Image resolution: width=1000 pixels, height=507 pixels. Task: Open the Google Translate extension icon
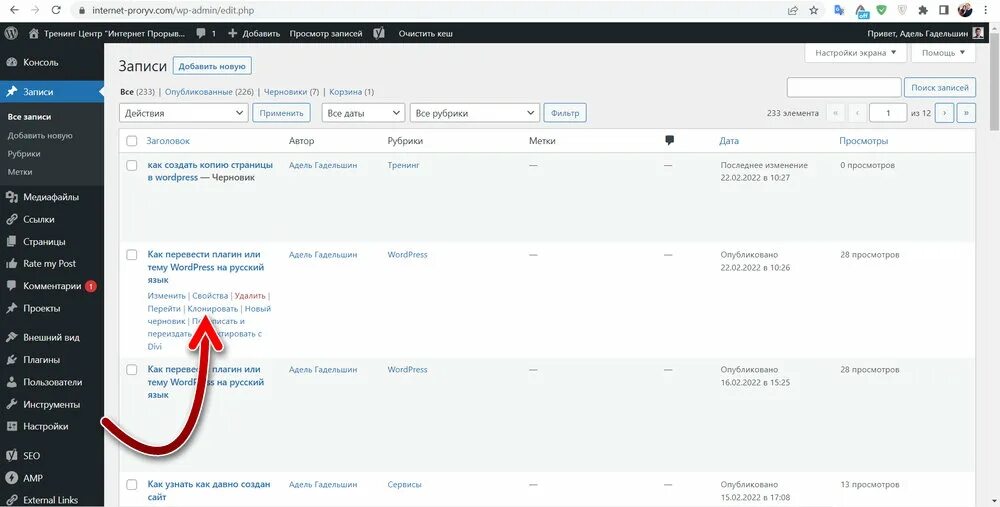840,10
